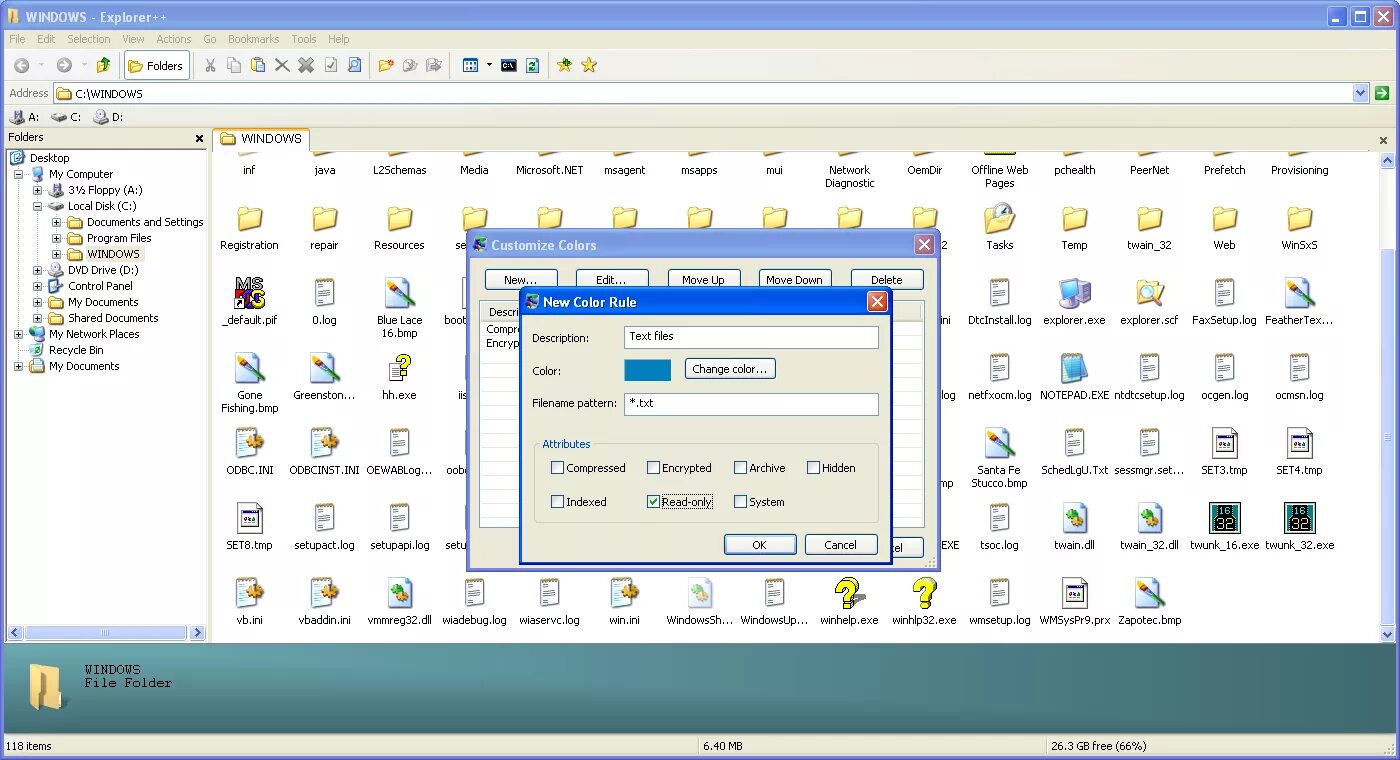
Task: Open a command prompt via the C:\ toolbar icon
Action: (508, 65)
